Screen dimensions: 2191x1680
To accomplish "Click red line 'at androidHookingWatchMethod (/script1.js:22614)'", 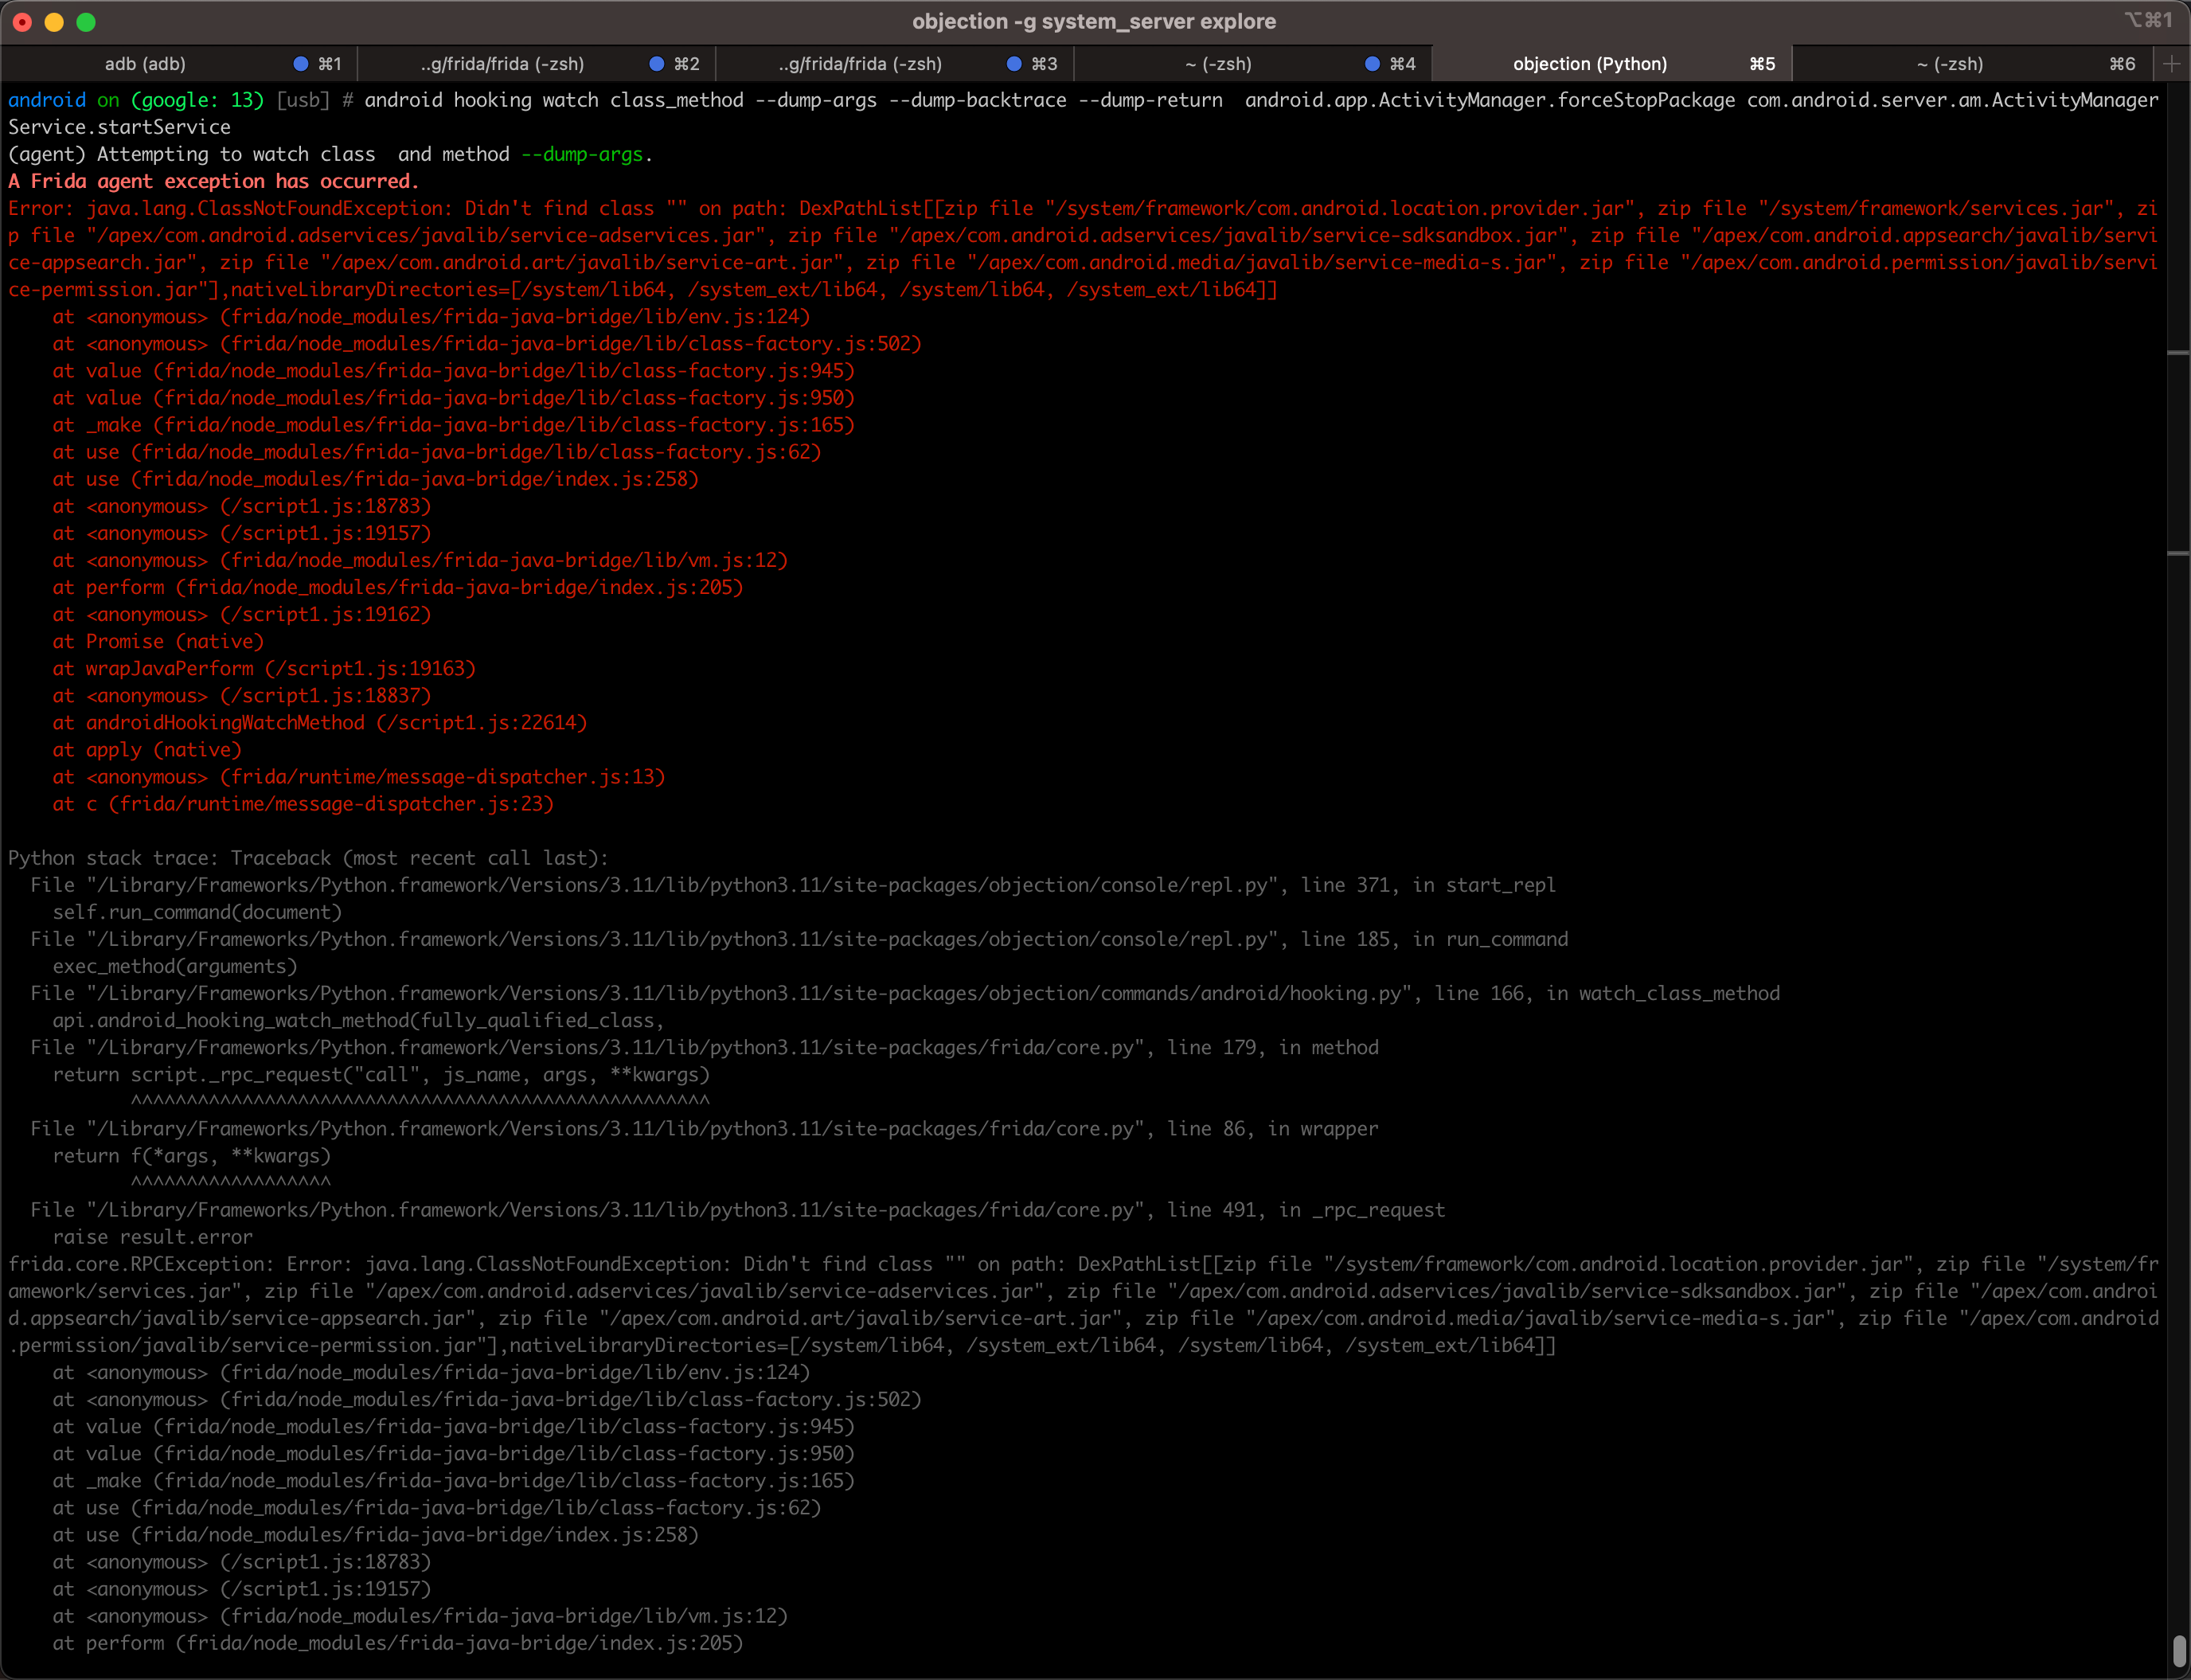I will click(x=320, y=722).
